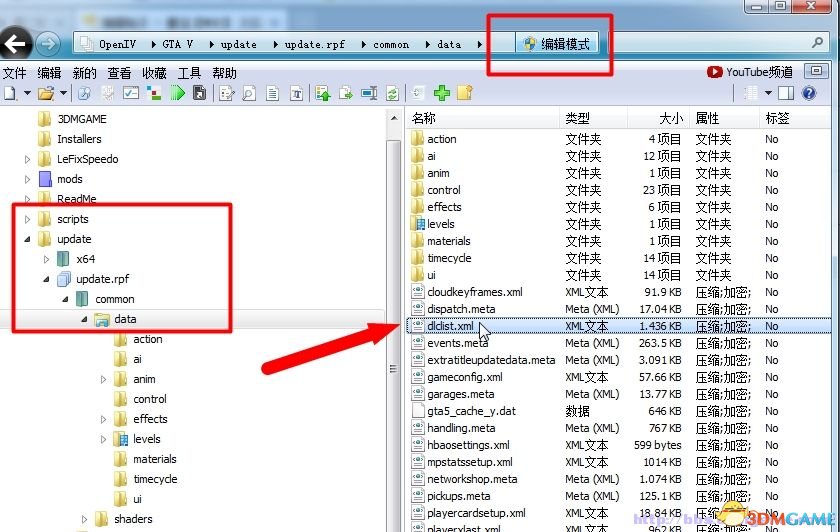Click the blue globe link toolbar icon
The height and width of the screenshot is (532, 840).
click(x=84, y=93)
